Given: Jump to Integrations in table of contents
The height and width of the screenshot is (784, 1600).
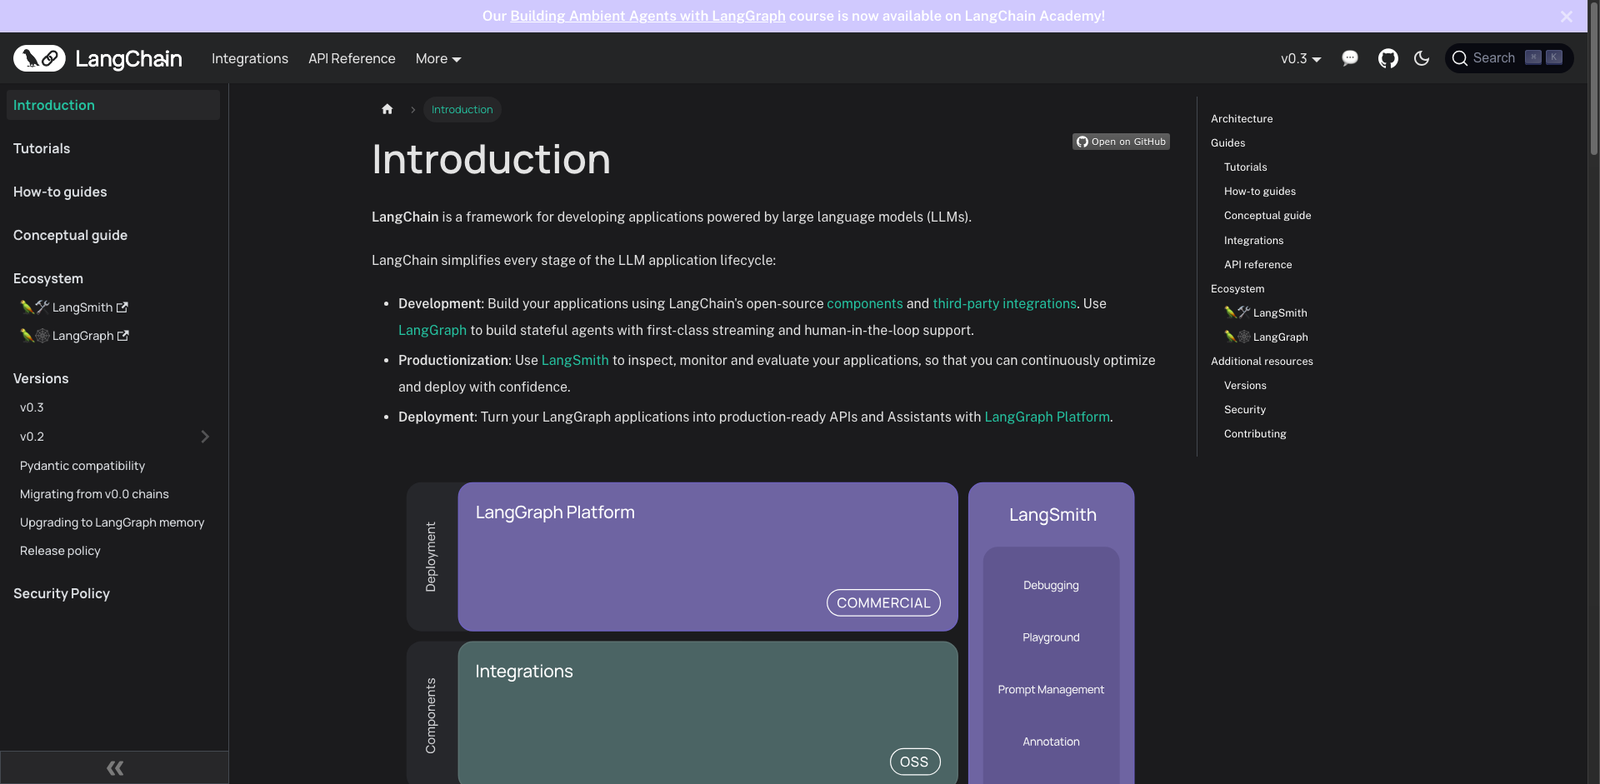Looking at the screenshot, I should (x=1254, y=240).
